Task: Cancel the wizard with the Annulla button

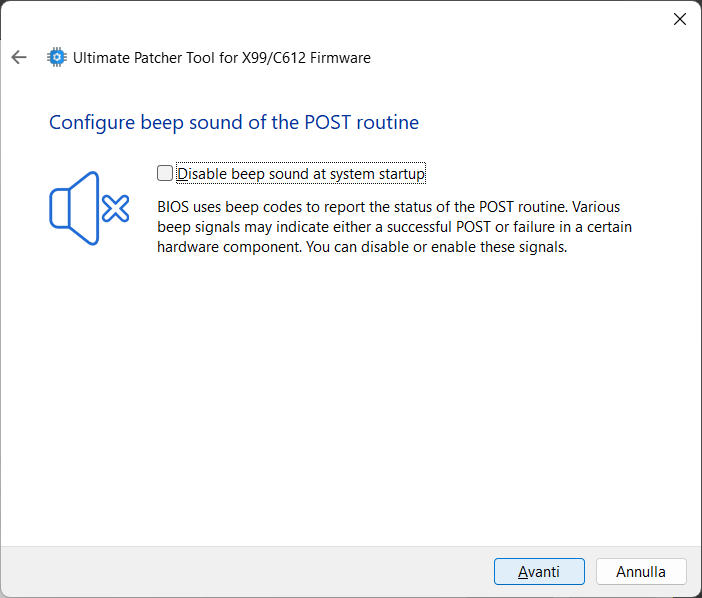Action: pyautogui.click(x=641, y=572)
